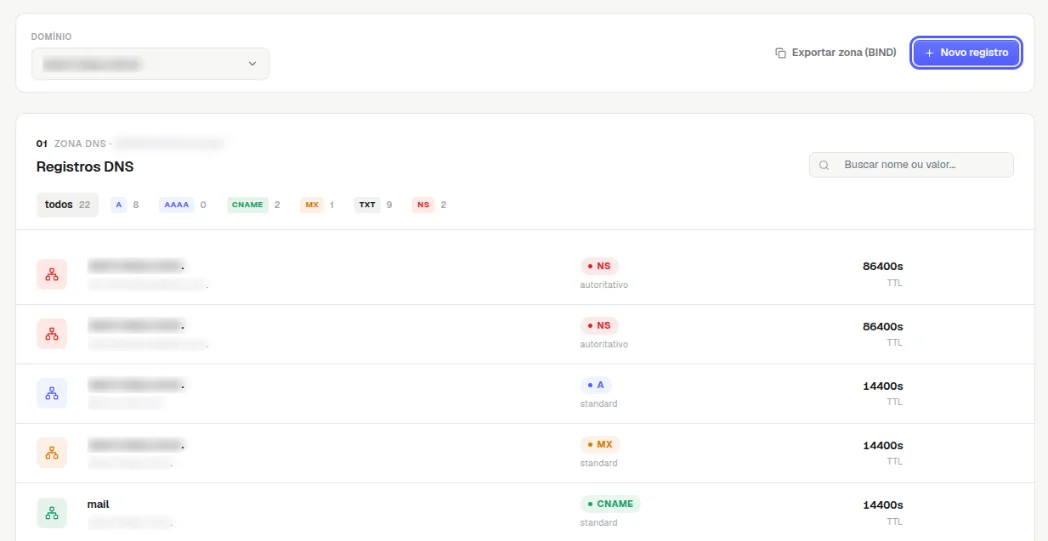The height and width of the screenshot is (541, 1048).
Task: Filter records by TXT type
Action: (x=373, y=205)
